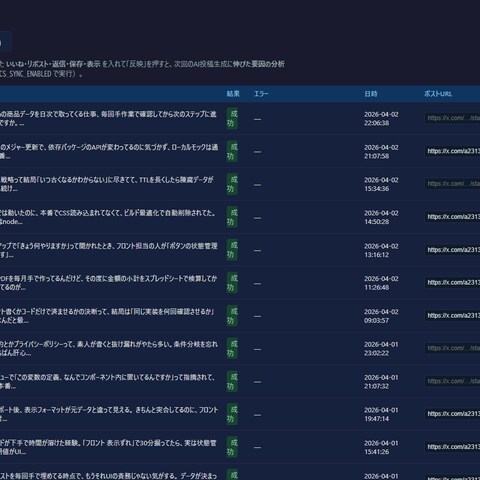Open post URL for 2026-04-02 13:16:12 row
Viewport: 480px width, 480px height.
tap(453, 250)
